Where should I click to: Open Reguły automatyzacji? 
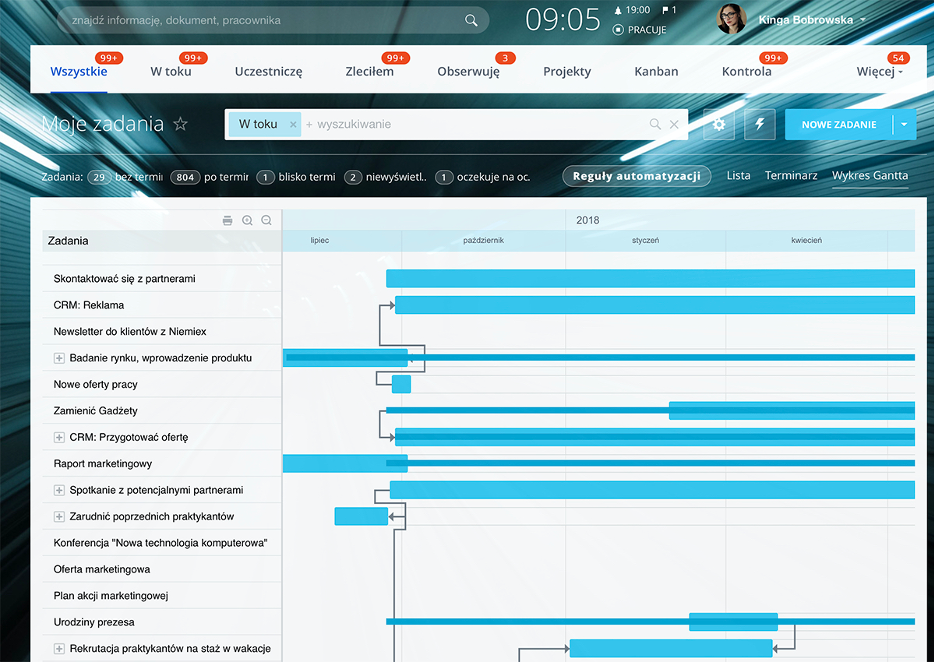click(x=636, y=176)
